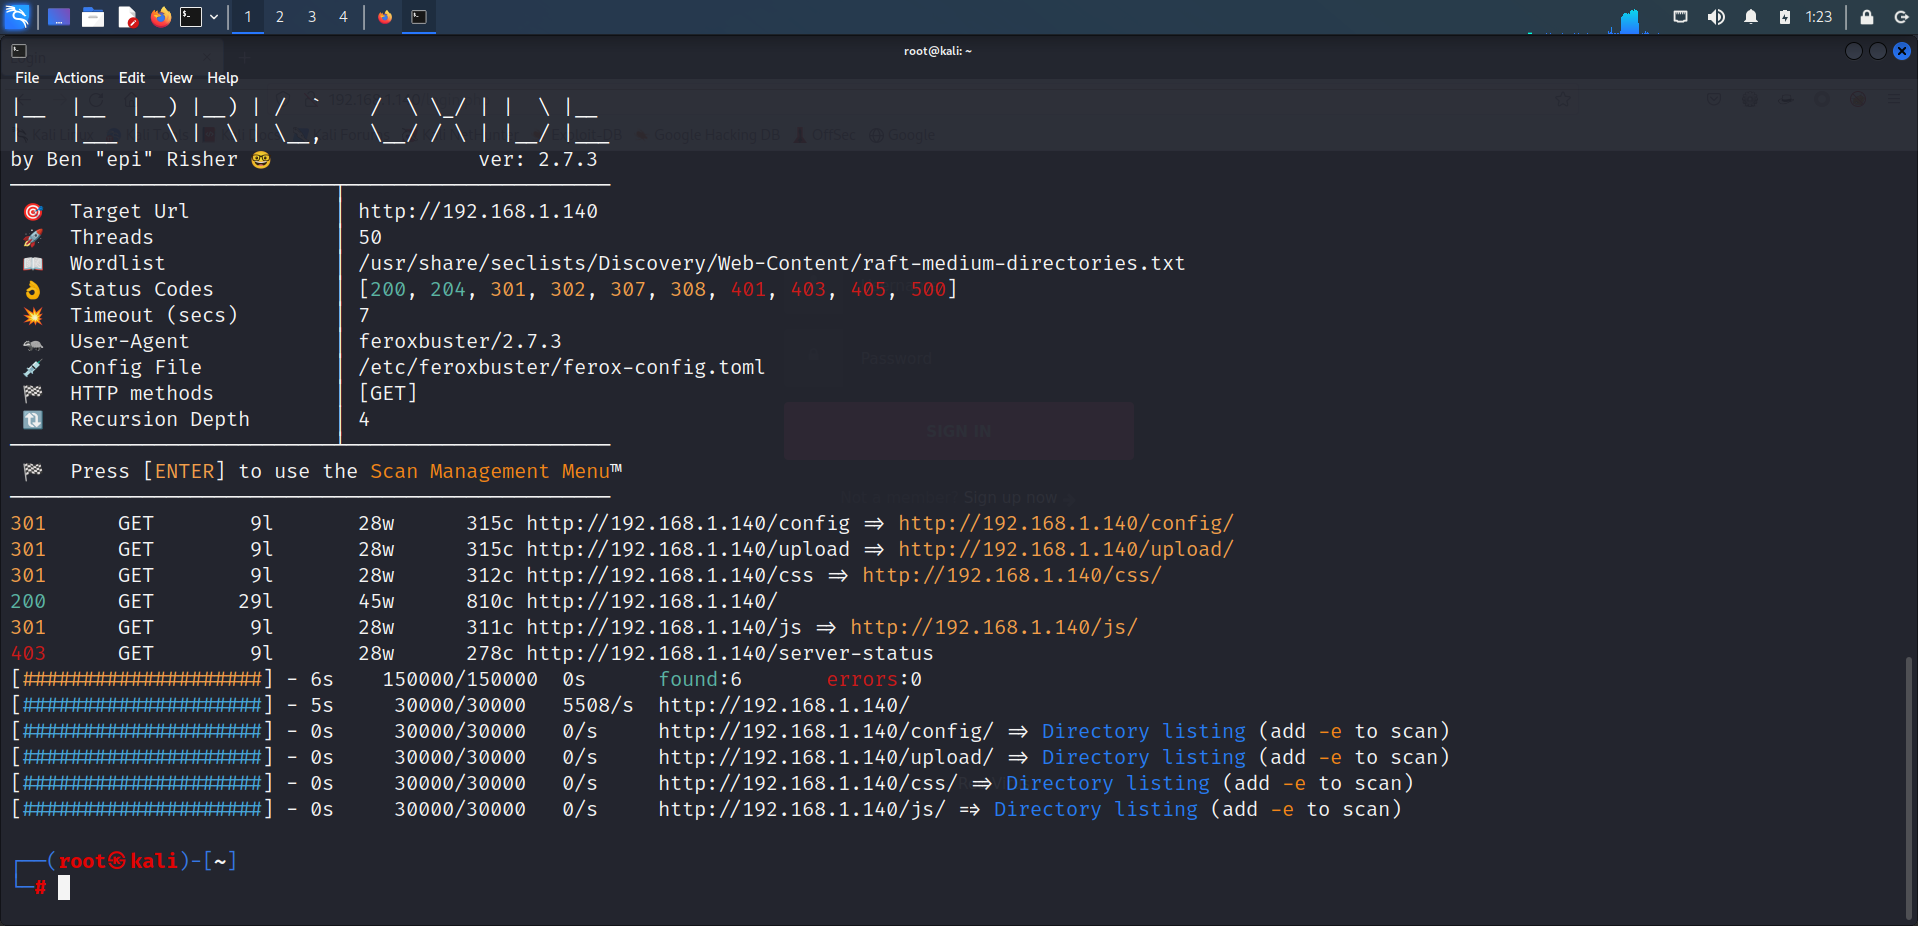
Task: Click the log out icon
Action: (x=1901, y=17)
